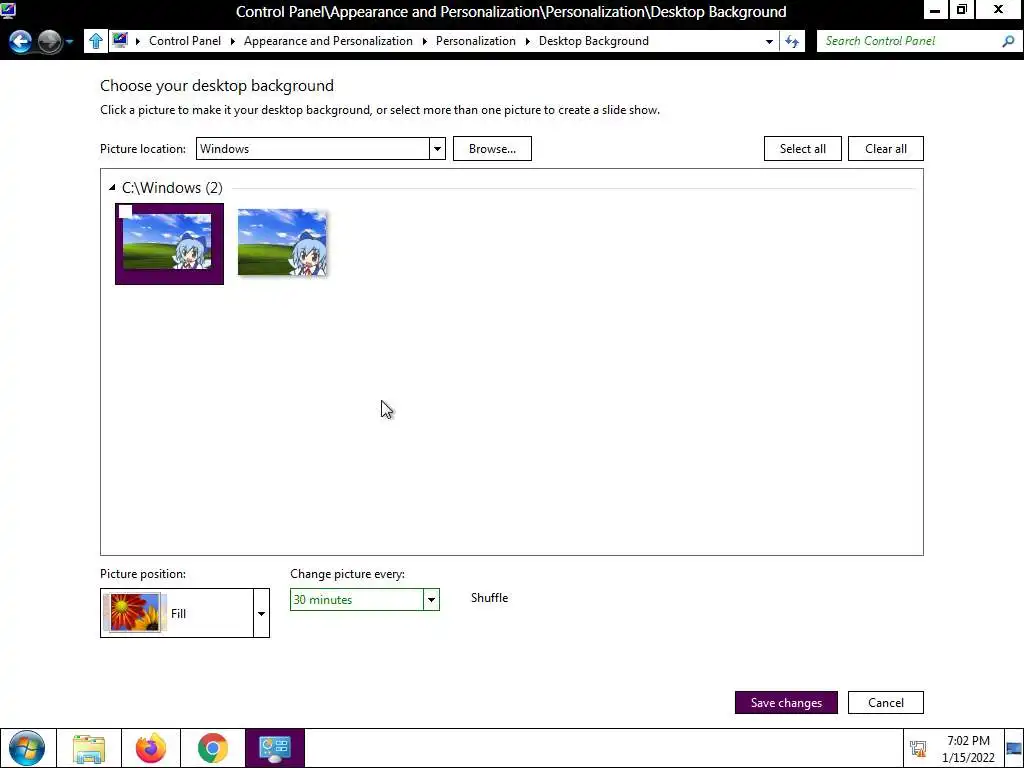Expand arrow after Appearance and Personalization breadcrumb
The width and height of the screenshot is (1024, 768).
[x=424, y=41]
